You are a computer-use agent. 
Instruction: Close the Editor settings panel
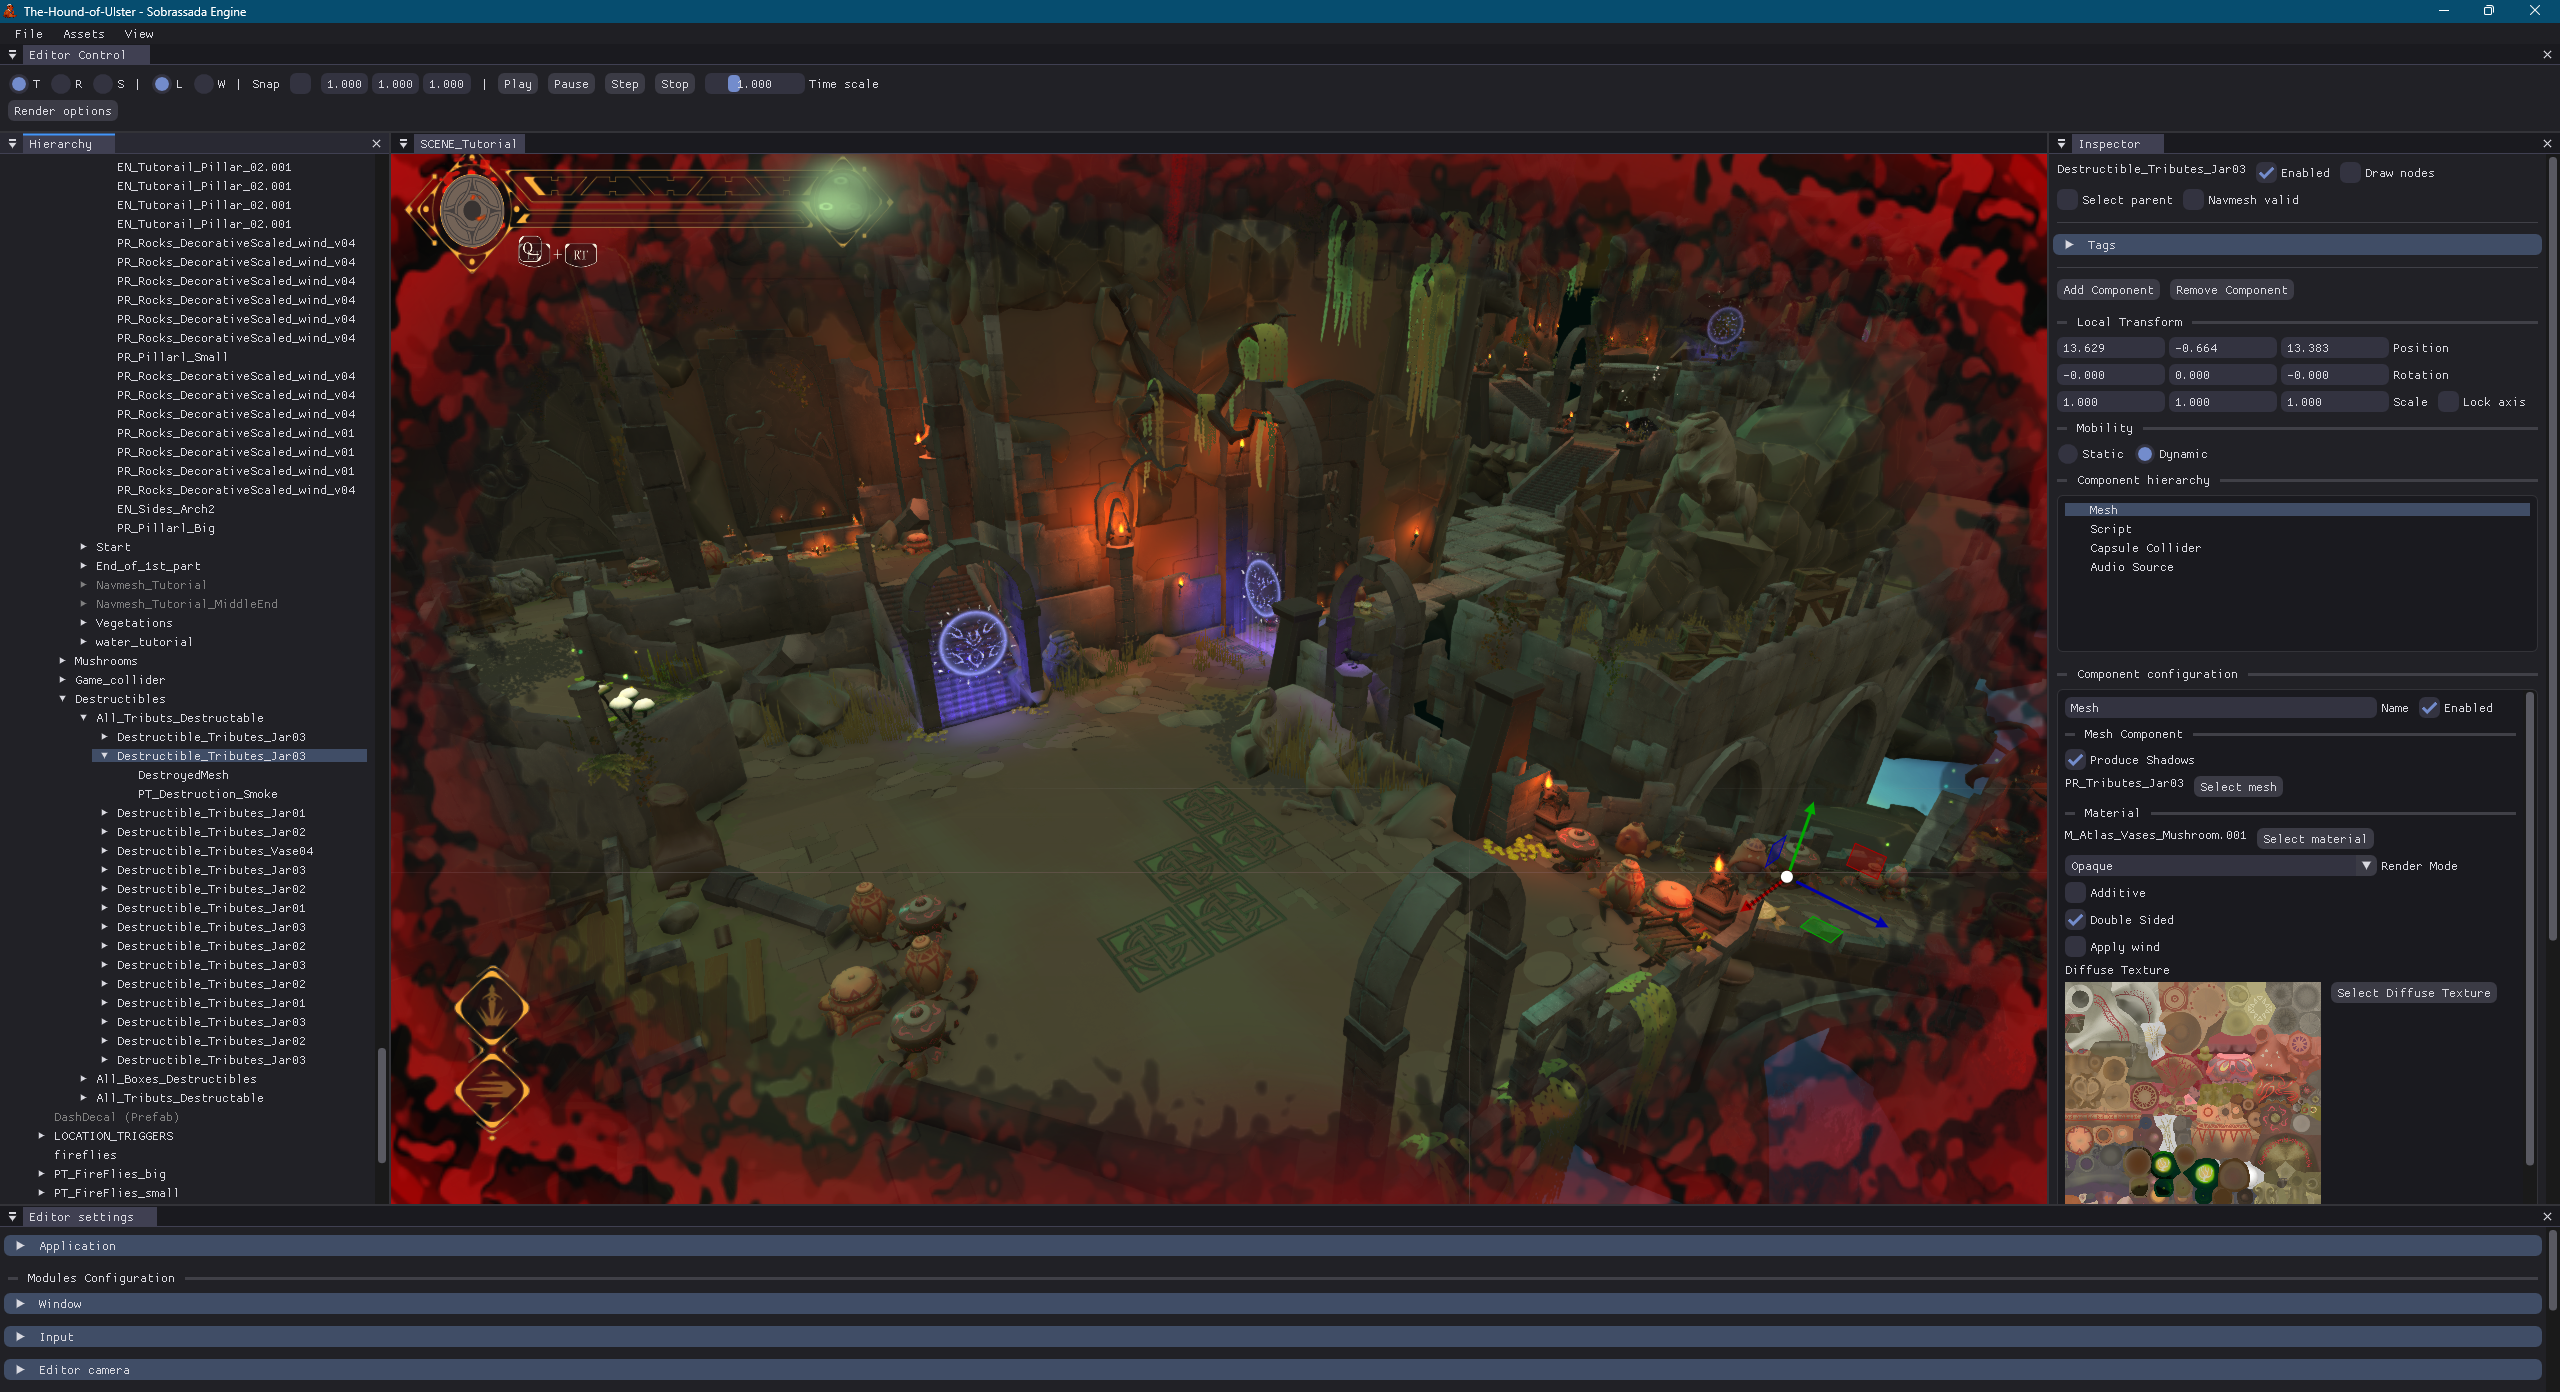coord(2547,1217)
